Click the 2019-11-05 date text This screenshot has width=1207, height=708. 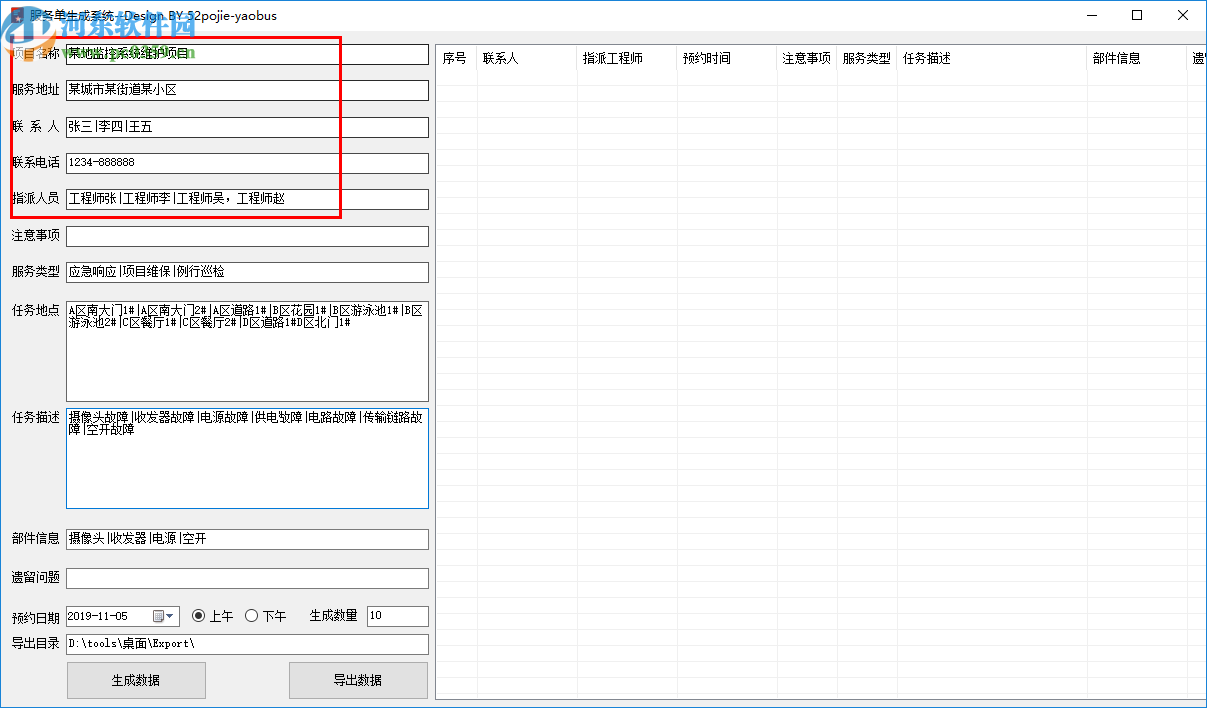[x=98, y=616]
